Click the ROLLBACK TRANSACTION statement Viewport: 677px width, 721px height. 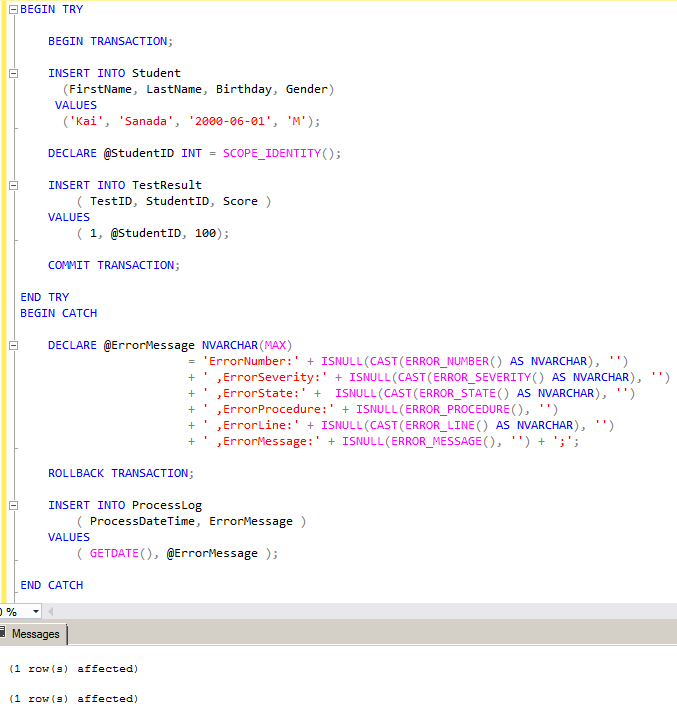tap(120, 473)
